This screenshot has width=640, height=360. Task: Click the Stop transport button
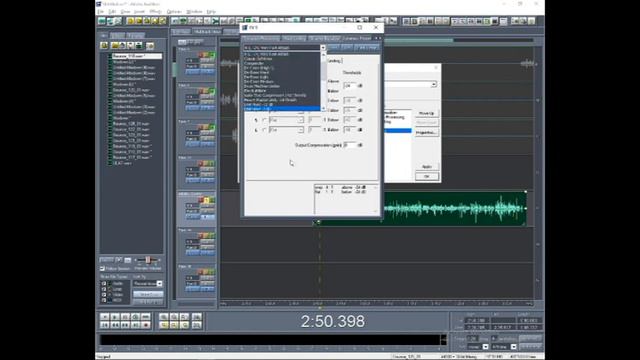(x=104, y=317)
